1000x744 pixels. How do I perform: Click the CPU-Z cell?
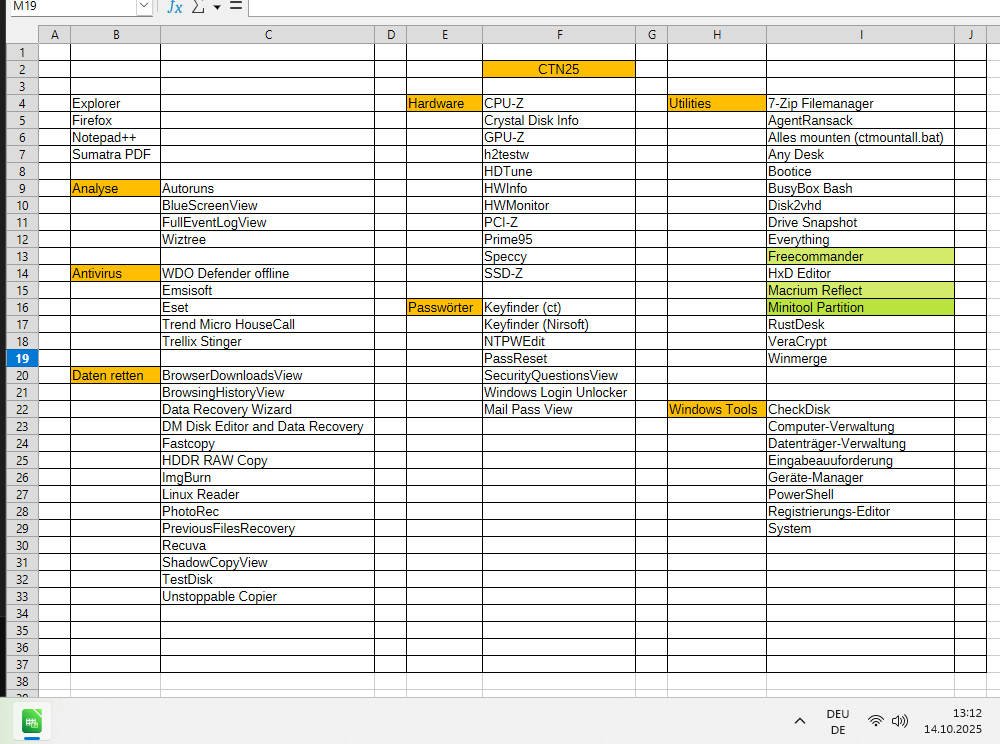pyautogui.click(x=559, y=103)
